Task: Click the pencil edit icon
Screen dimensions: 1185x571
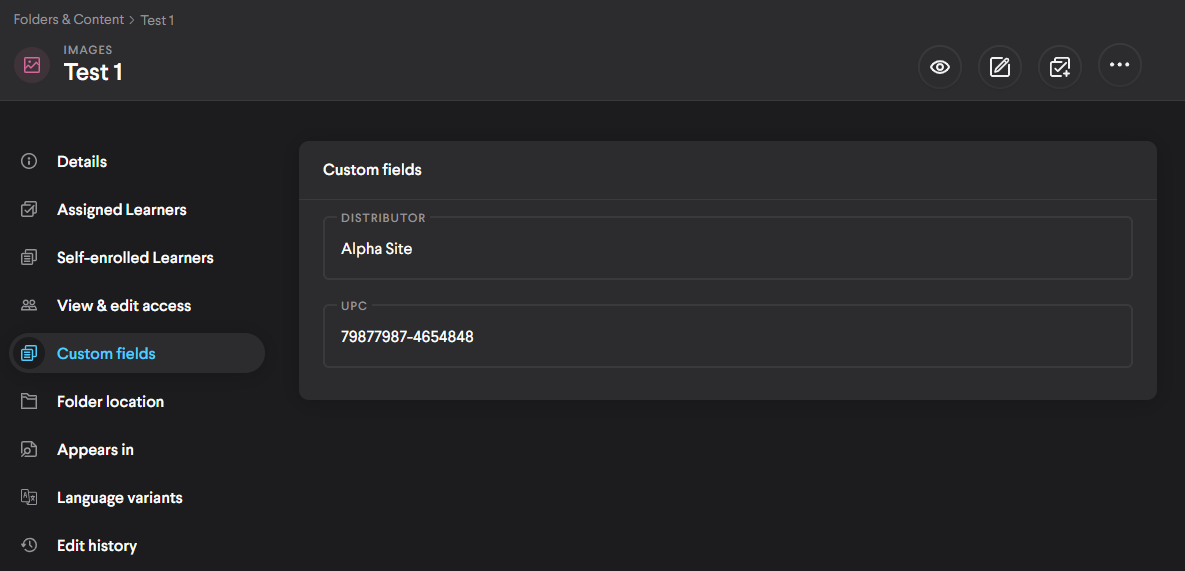Action: [999, 67]
